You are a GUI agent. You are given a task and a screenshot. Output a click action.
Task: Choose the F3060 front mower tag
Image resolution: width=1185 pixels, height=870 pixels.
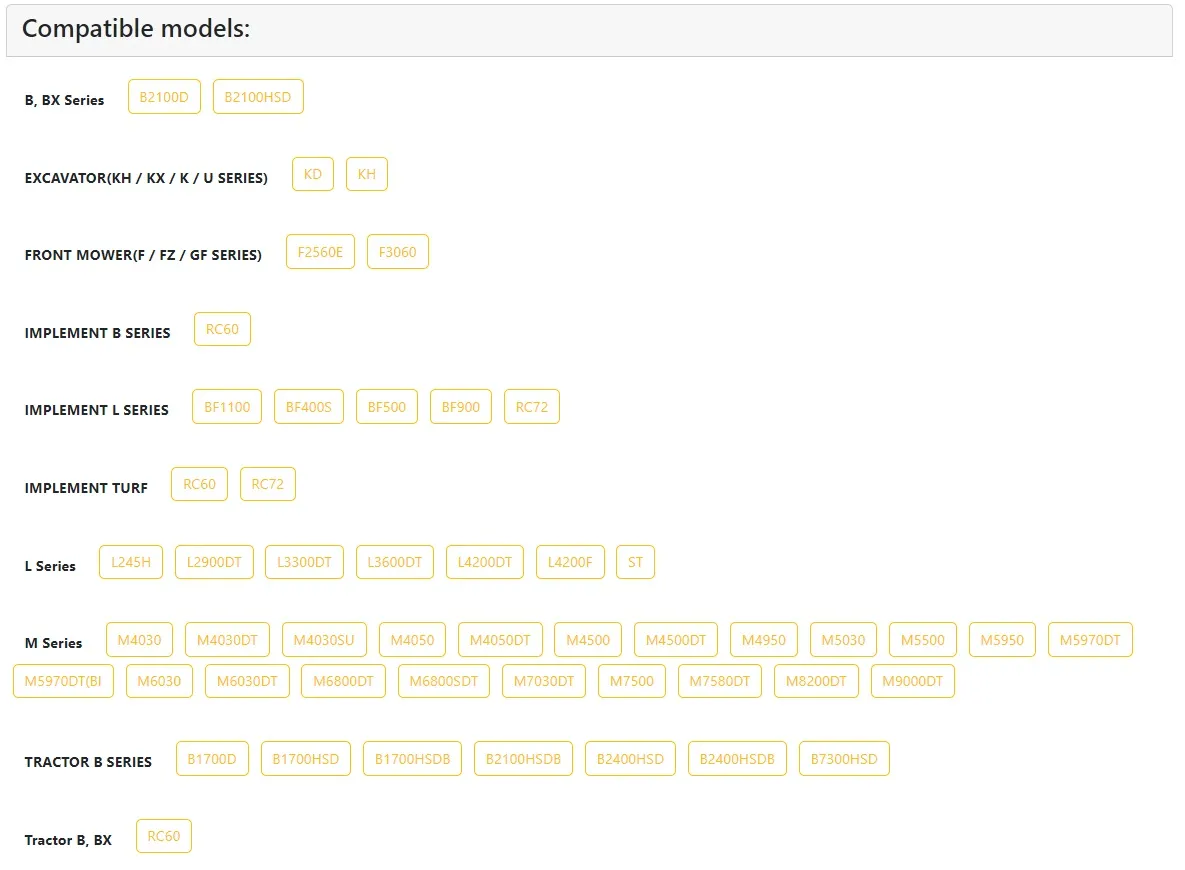click(x=398, y=252)
